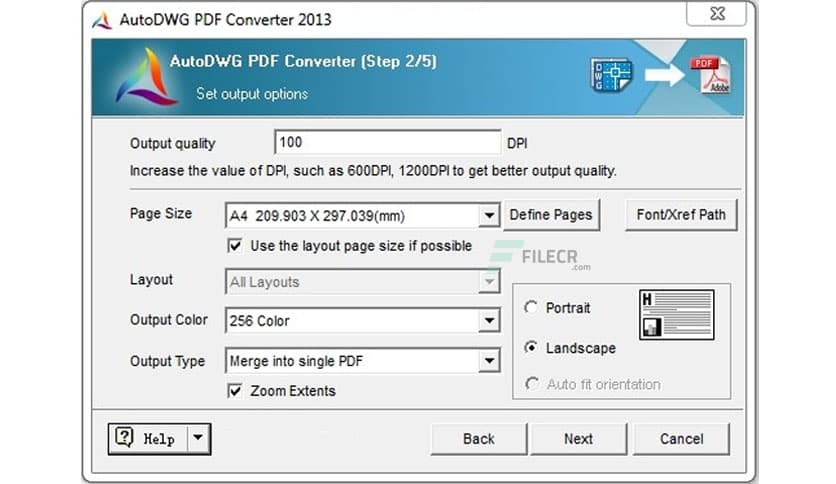This screenshot has height=484, width=836.
Task: Click the DPI hint text about 600DPI
Action: point(373,171)
